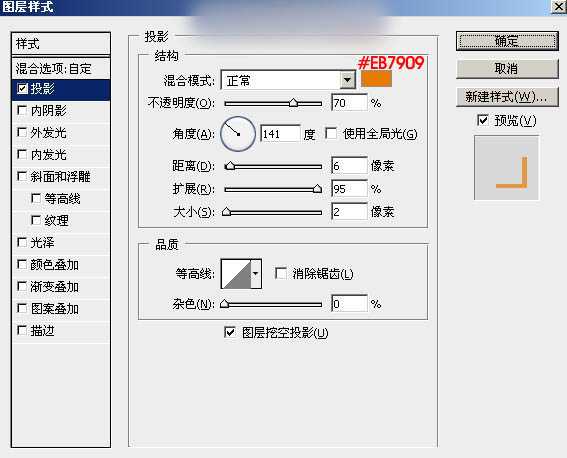Click the spread field showing 95
Viewport: 567px width, 458px height.
[x=349, y=189]
